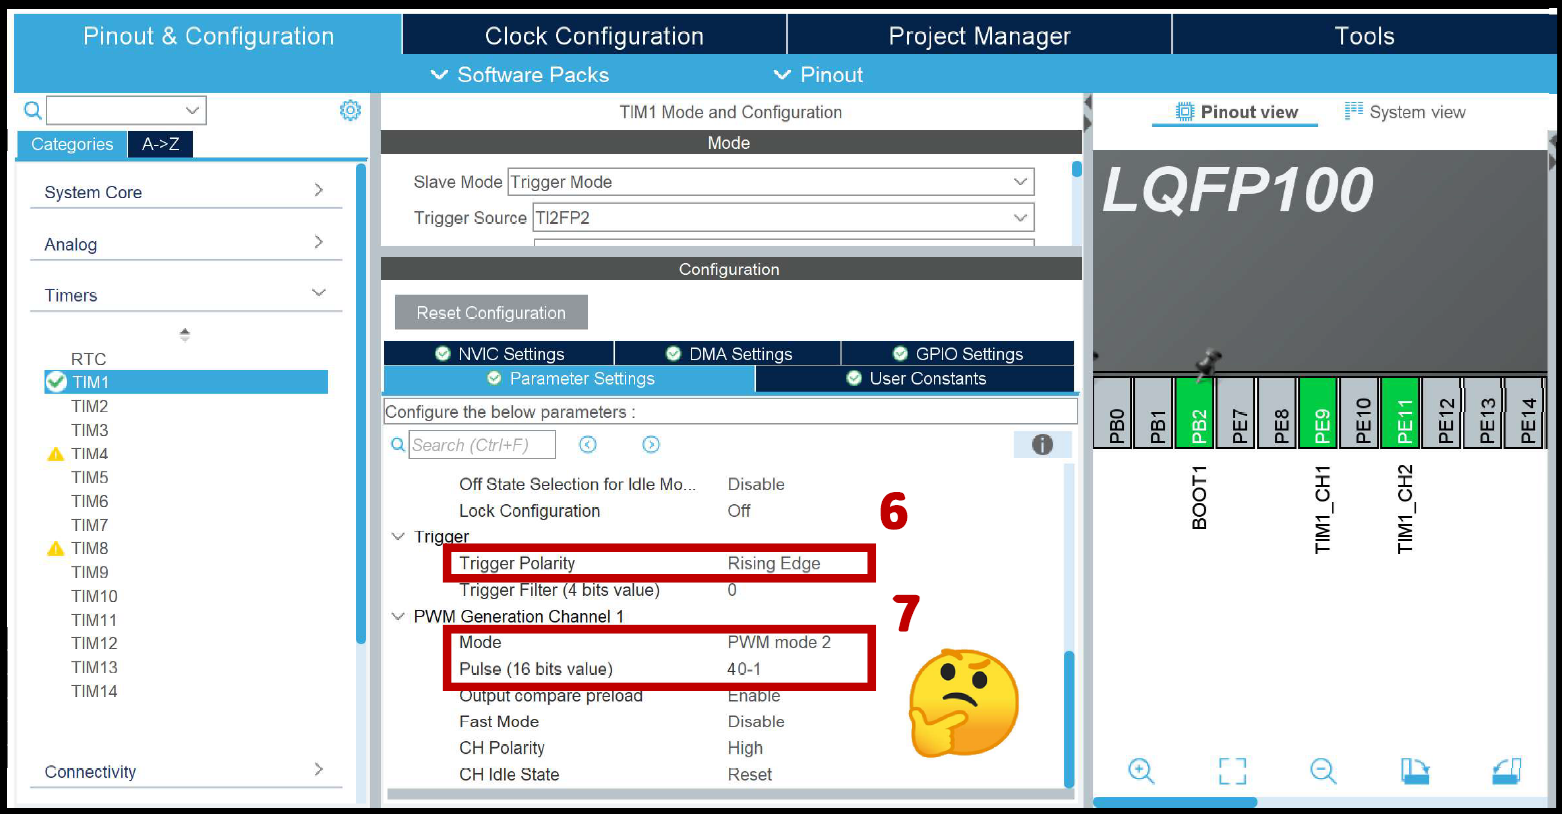This screenshot has width=1562, height=814.
Task: Click the Trigger Filter value 0
Action: [732, 590]
